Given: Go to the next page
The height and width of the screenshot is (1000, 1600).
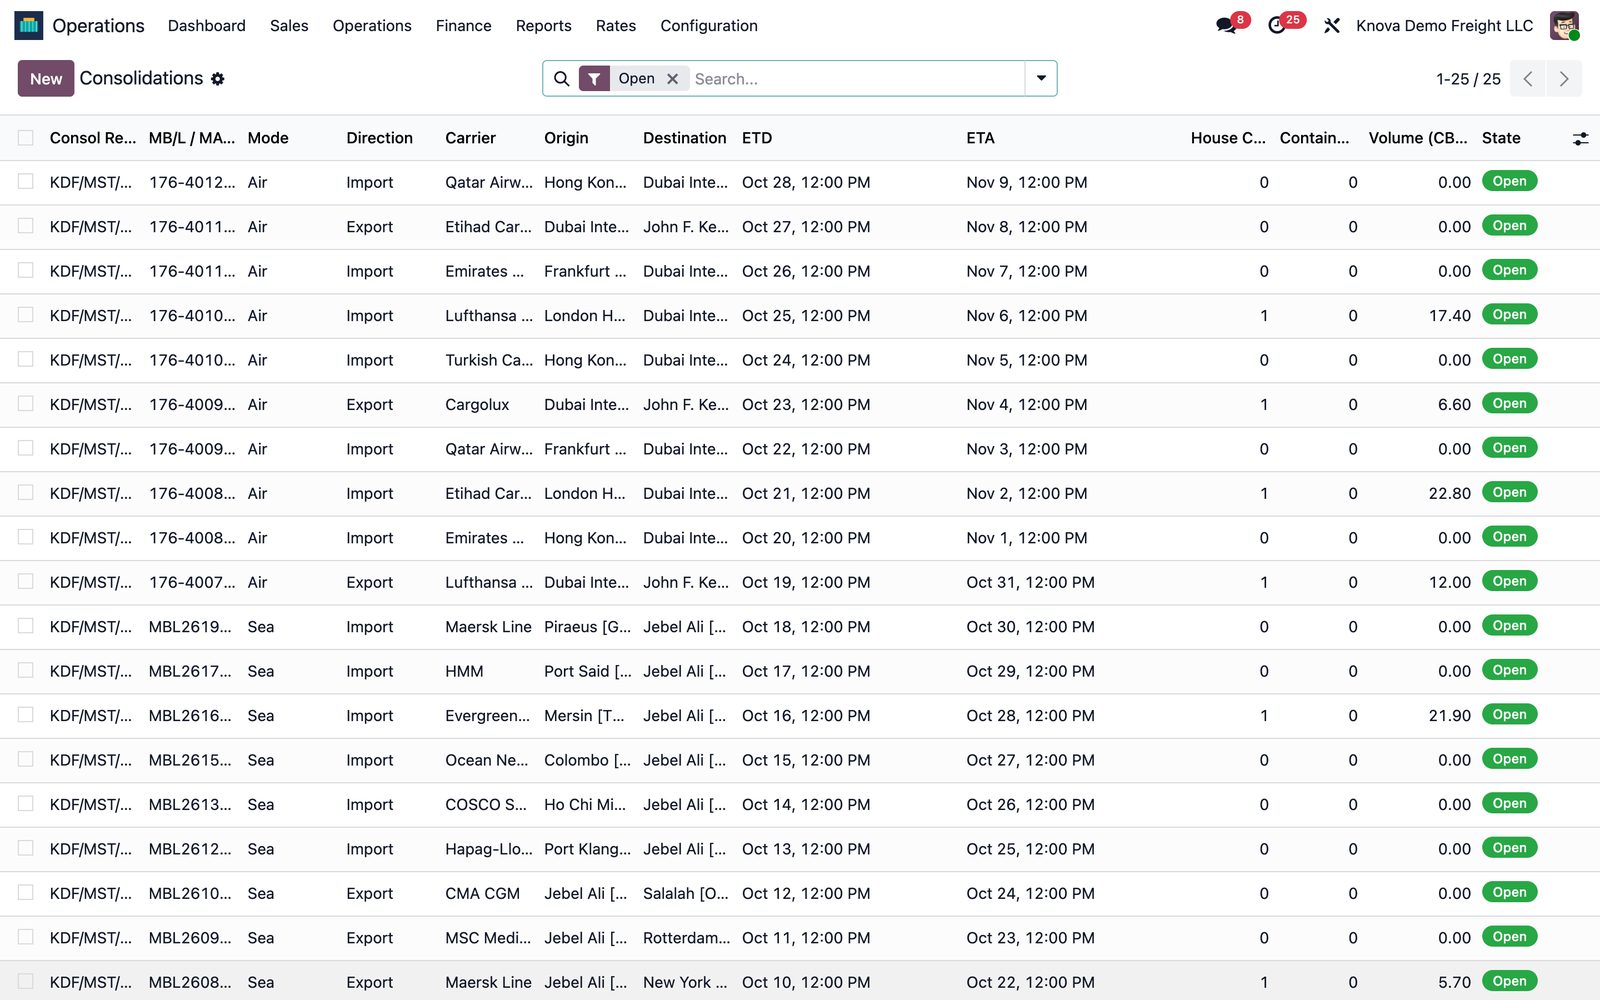Looking at the screenshot, I should (1564, 79).
